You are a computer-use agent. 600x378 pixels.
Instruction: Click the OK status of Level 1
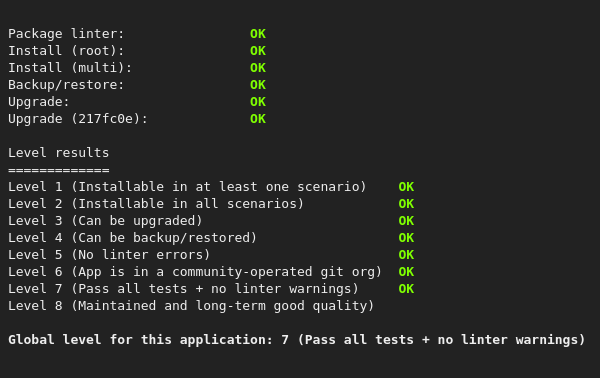406,187
